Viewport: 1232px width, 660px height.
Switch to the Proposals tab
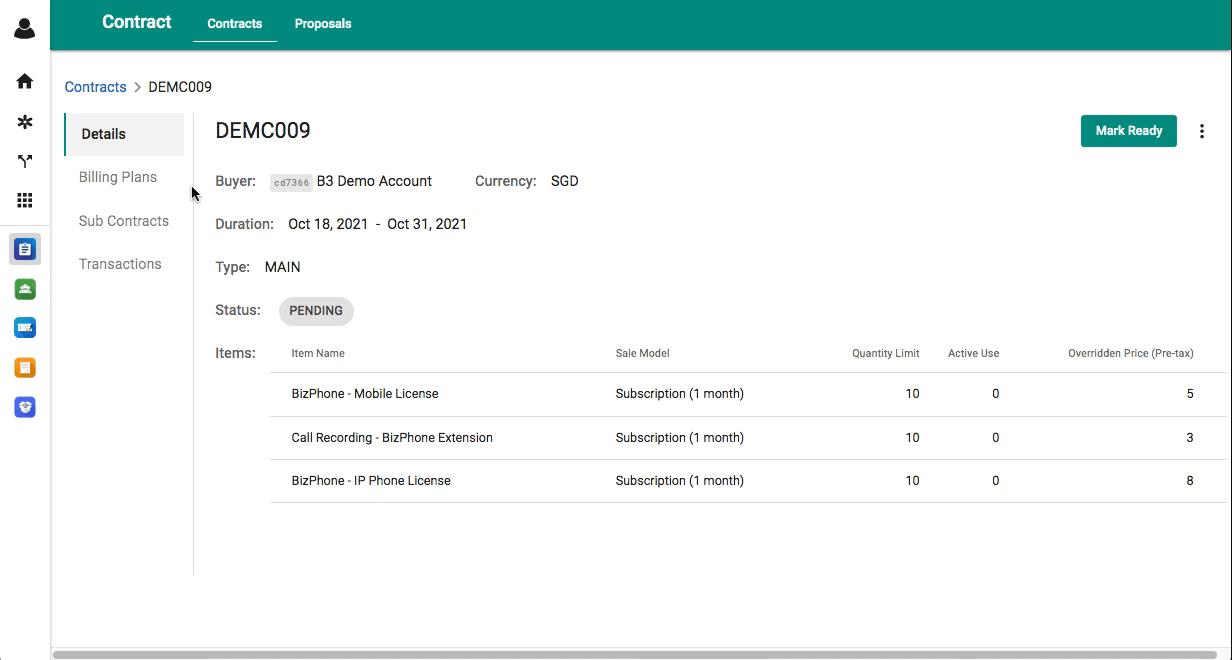323,24
